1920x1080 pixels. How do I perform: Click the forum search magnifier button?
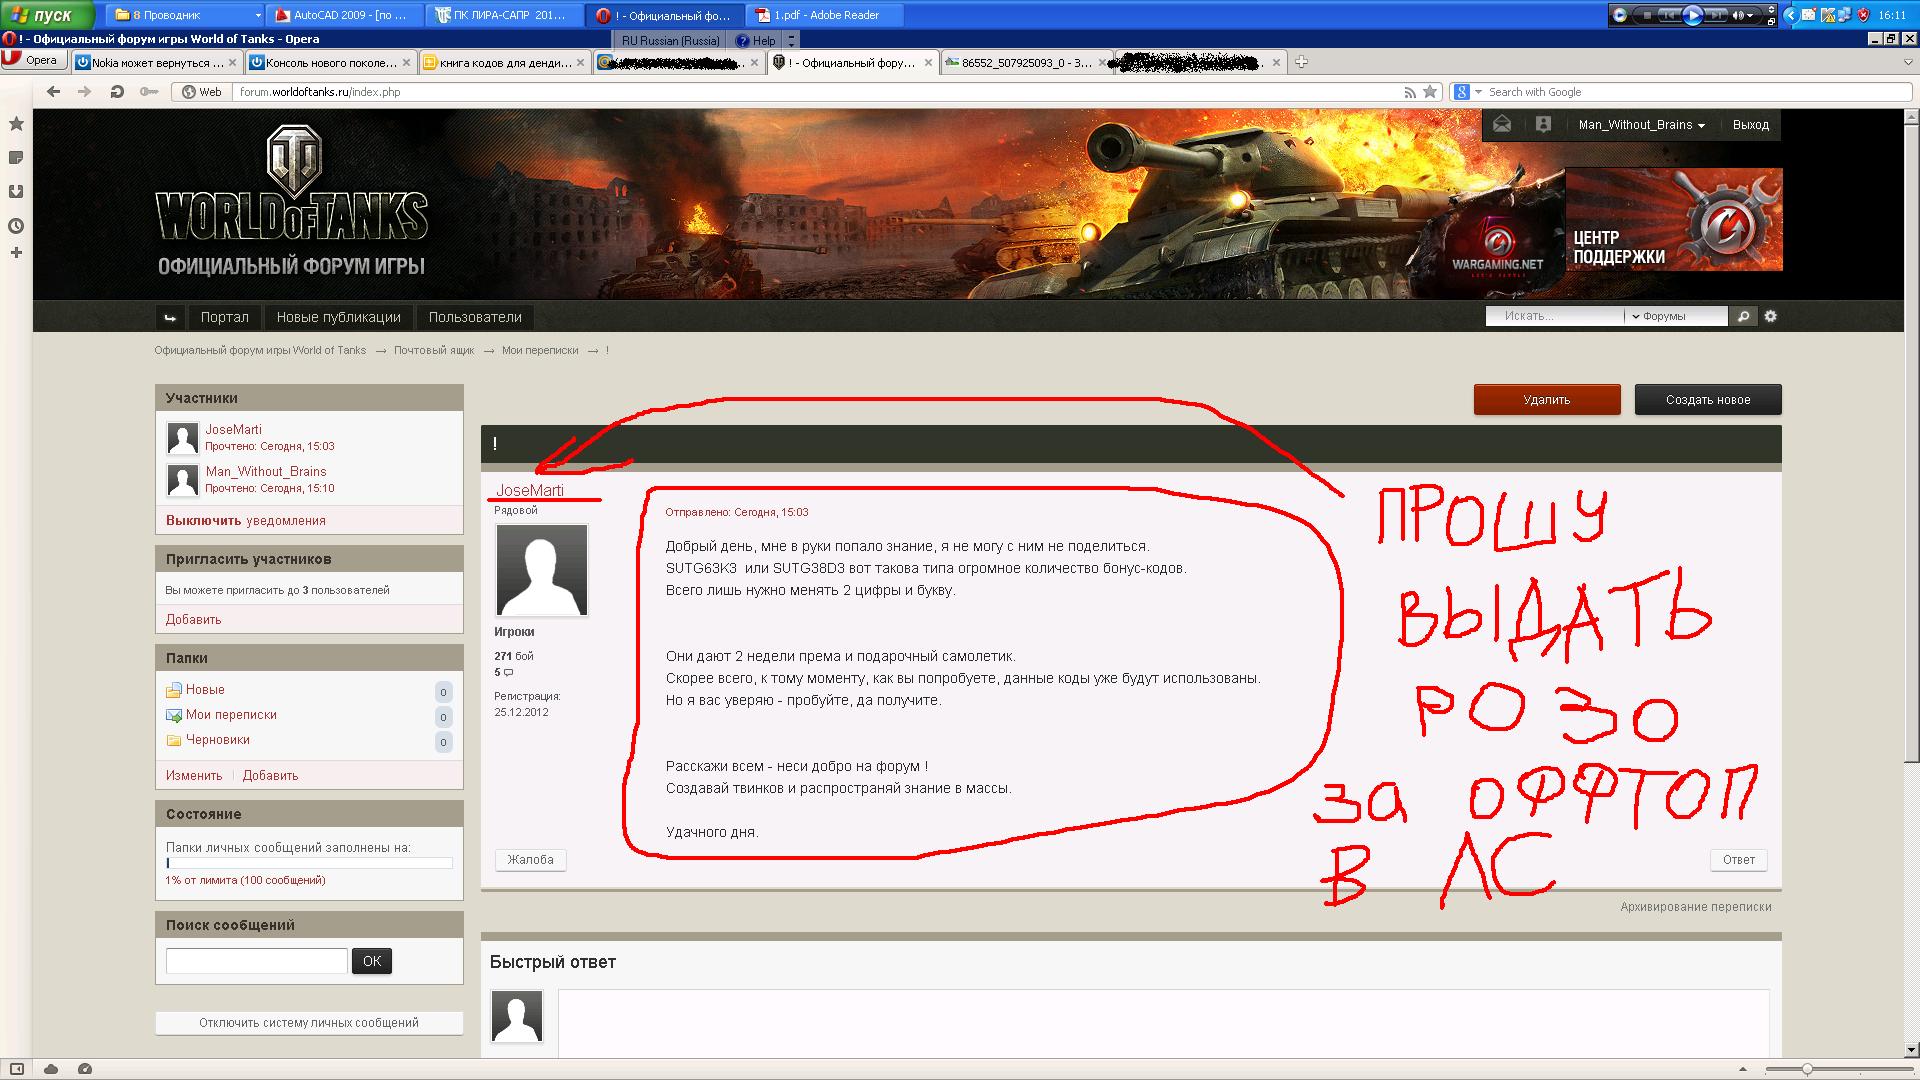tap(1744, 316)
